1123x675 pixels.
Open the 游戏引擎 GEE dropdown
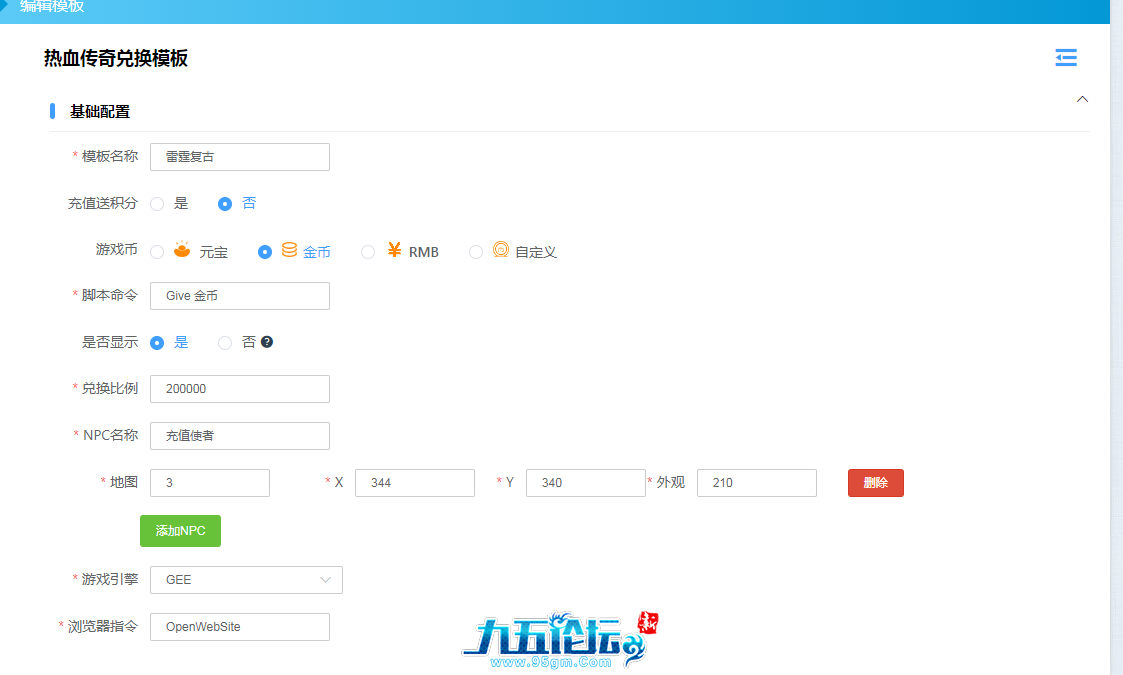point(246,580)
